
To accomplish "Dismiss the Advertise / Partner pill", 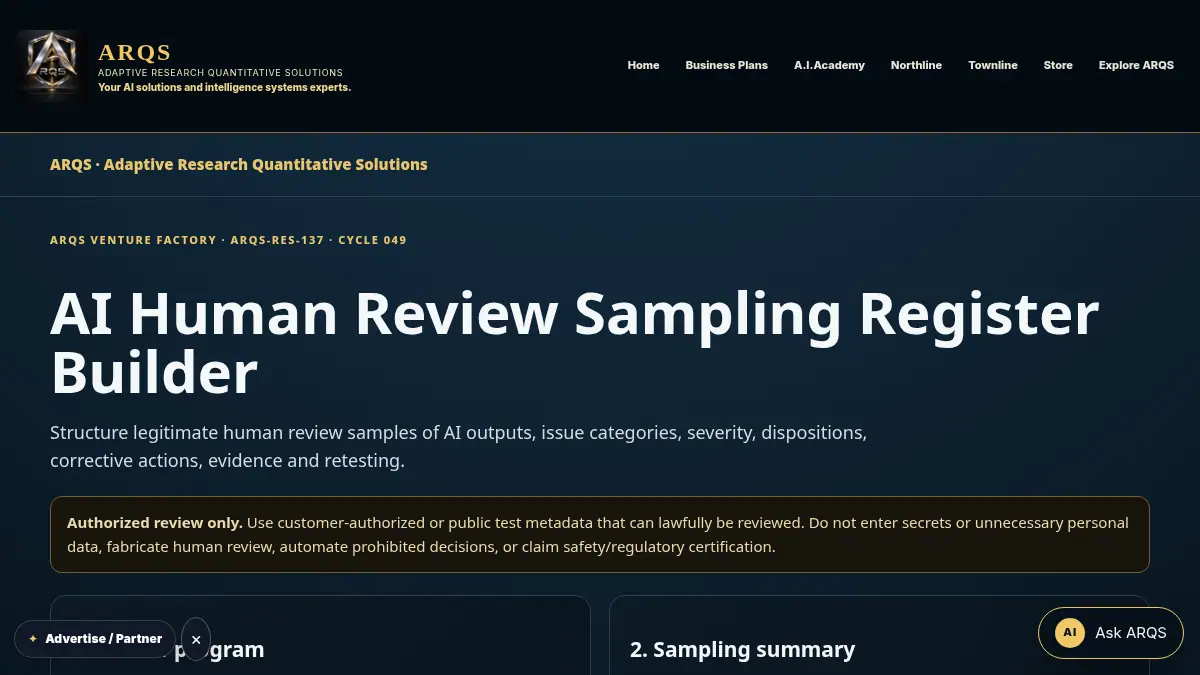I will 196,639.
